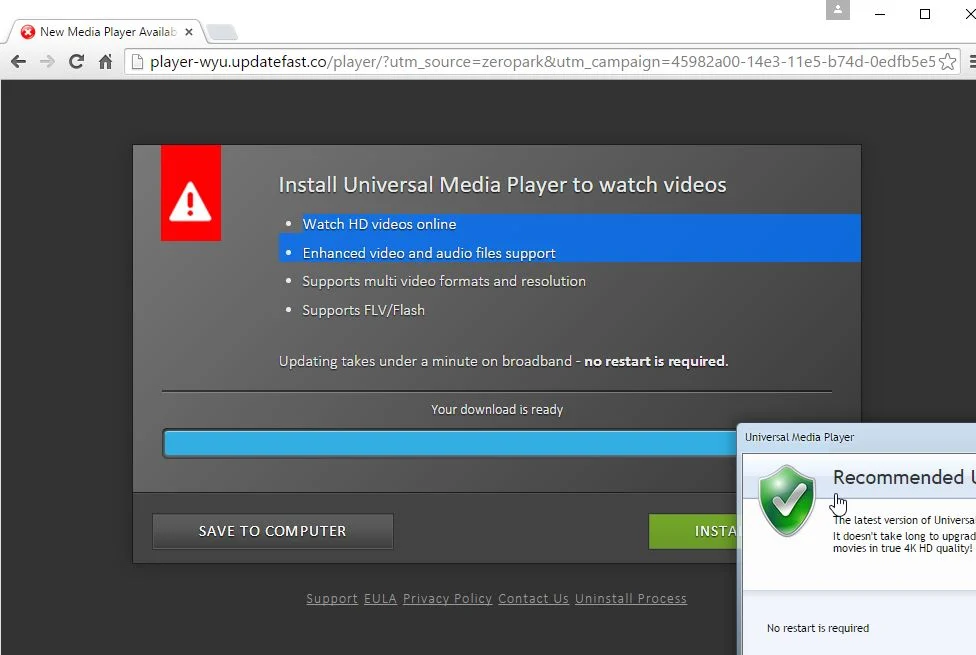
Task: Open the user profile icon in title bar
Action: pyautogui.click(x=838, y=10)
